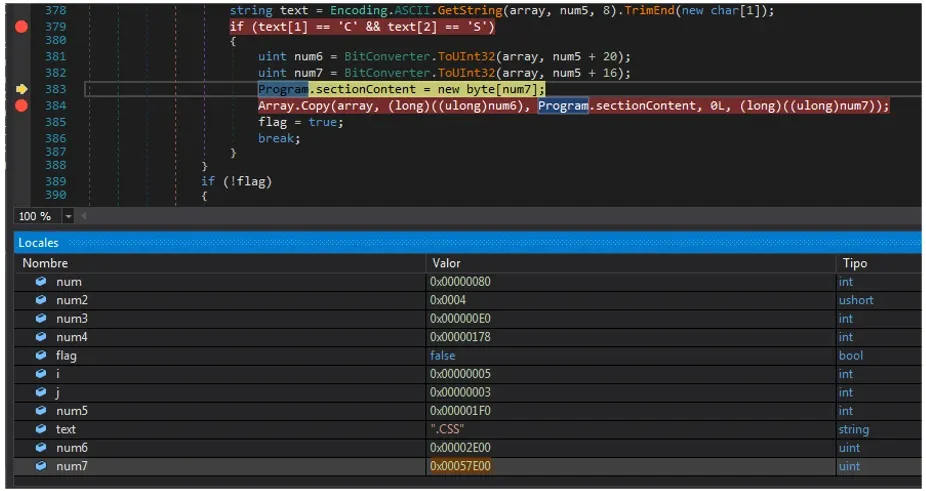Click the variable icon beside text

click(41, 429)
